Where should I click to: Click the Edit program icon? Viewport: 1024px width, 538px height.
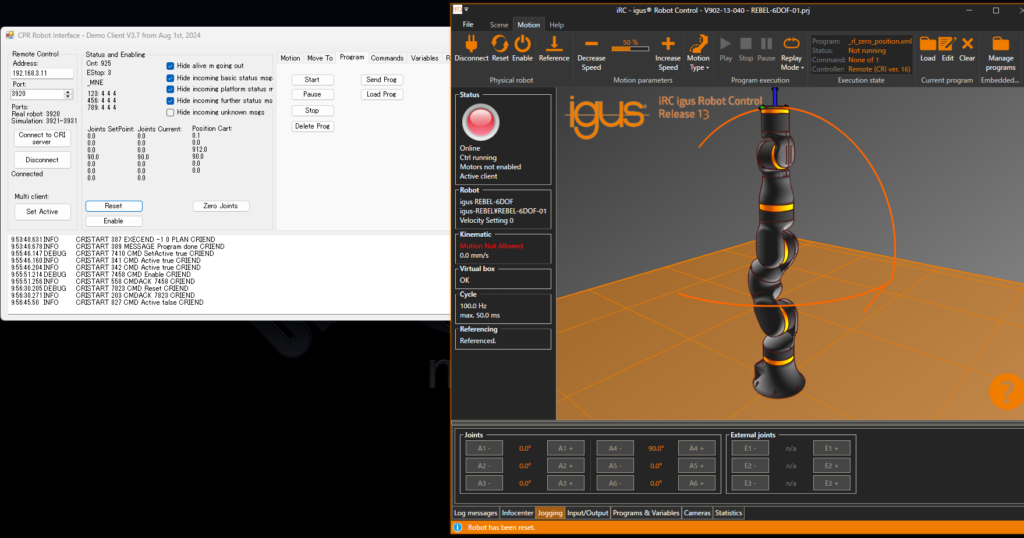(947, 44)
